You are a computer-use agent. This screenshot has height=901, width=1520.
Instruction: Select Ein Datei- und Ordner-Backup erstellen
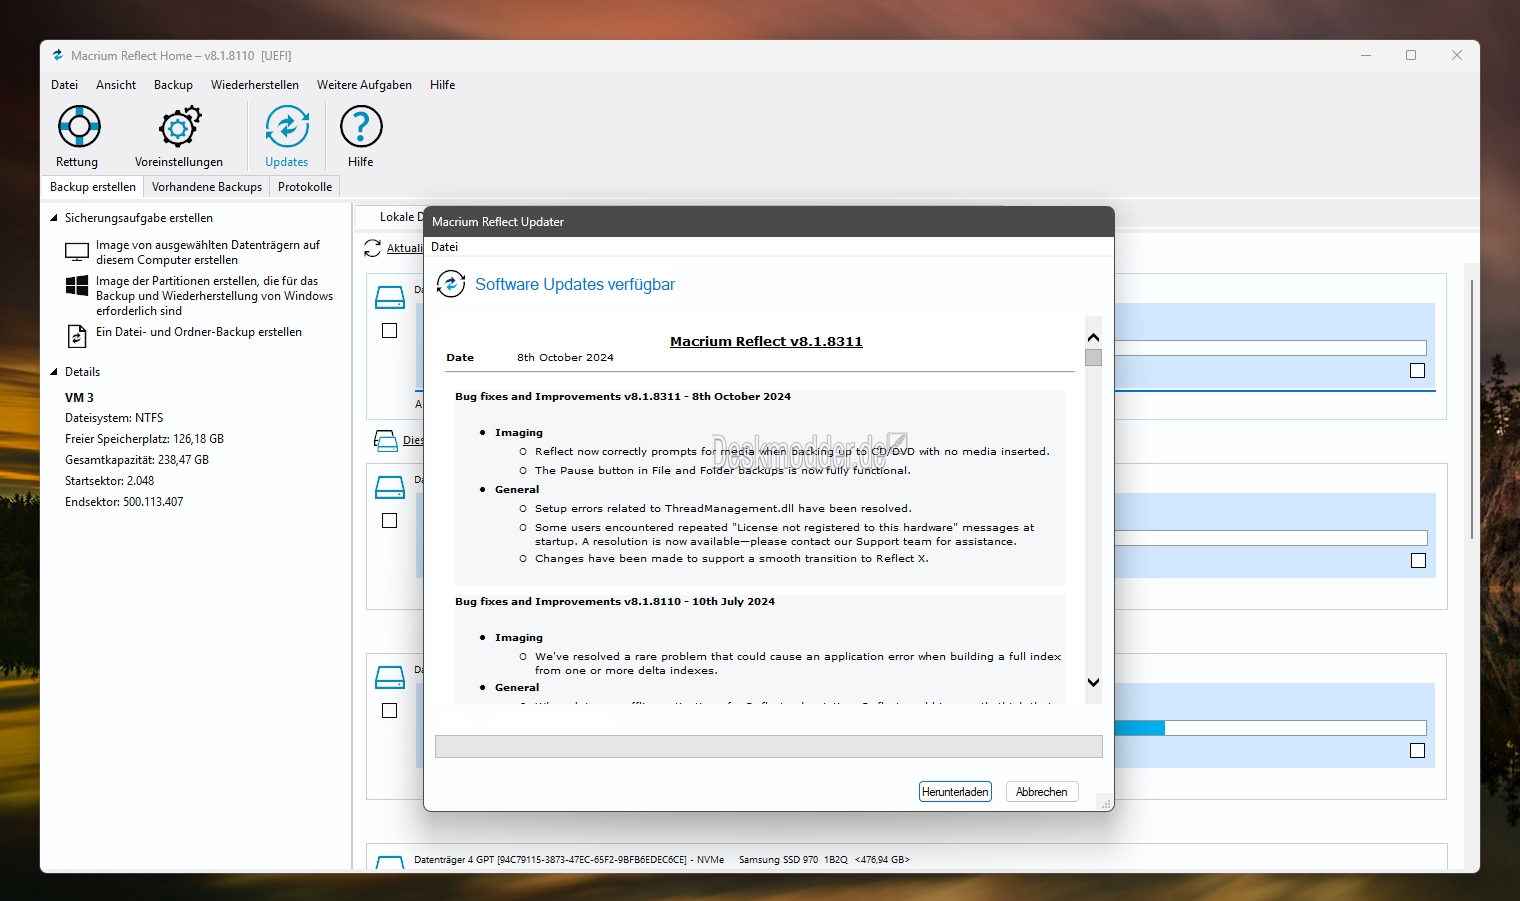coord(199,332)
